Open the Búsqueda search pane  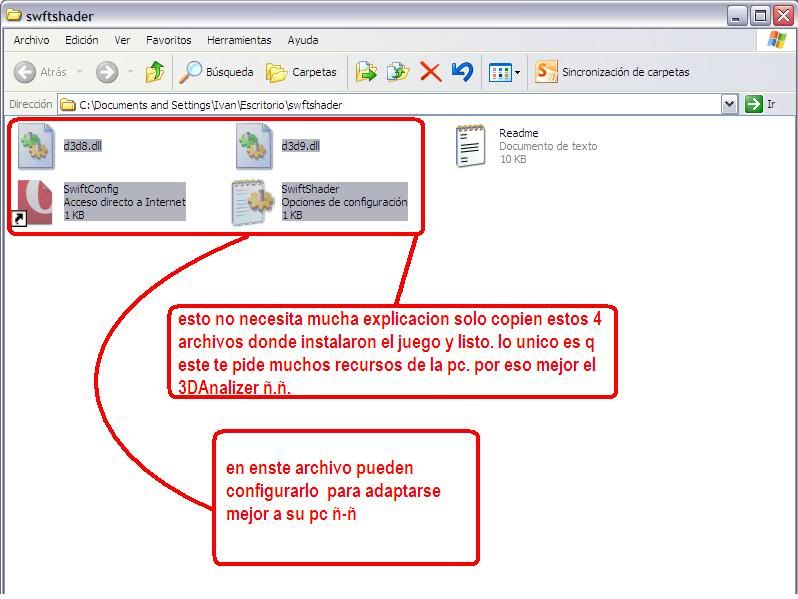(x=216, y=72)
